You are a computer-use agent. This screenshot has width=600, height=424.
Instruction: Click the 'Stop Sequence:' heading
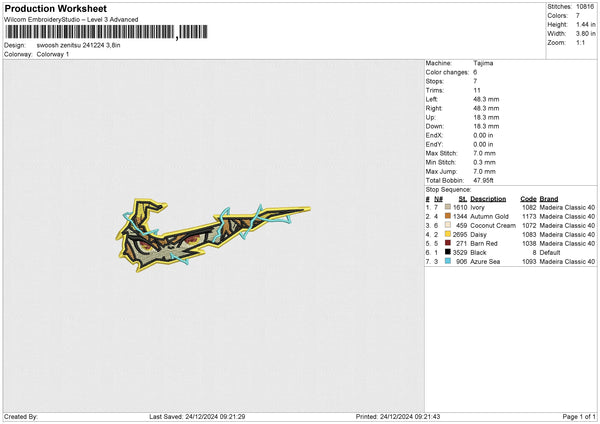pos(448,190)
